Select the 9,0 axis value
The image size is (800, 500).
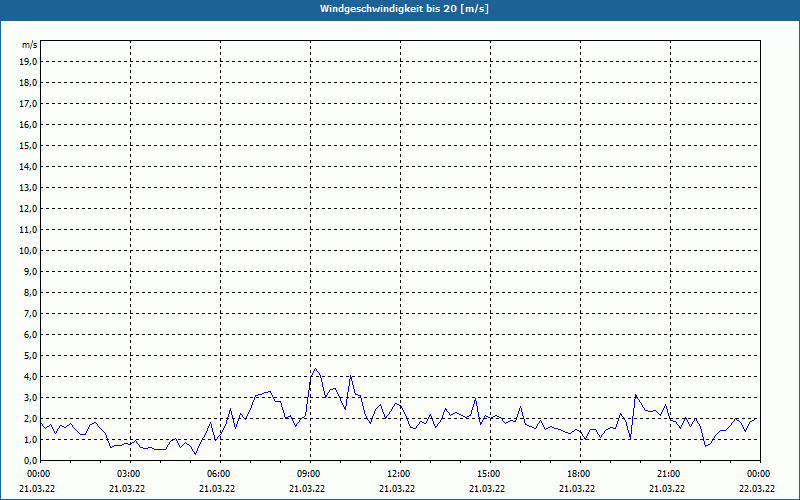(30, 271)
